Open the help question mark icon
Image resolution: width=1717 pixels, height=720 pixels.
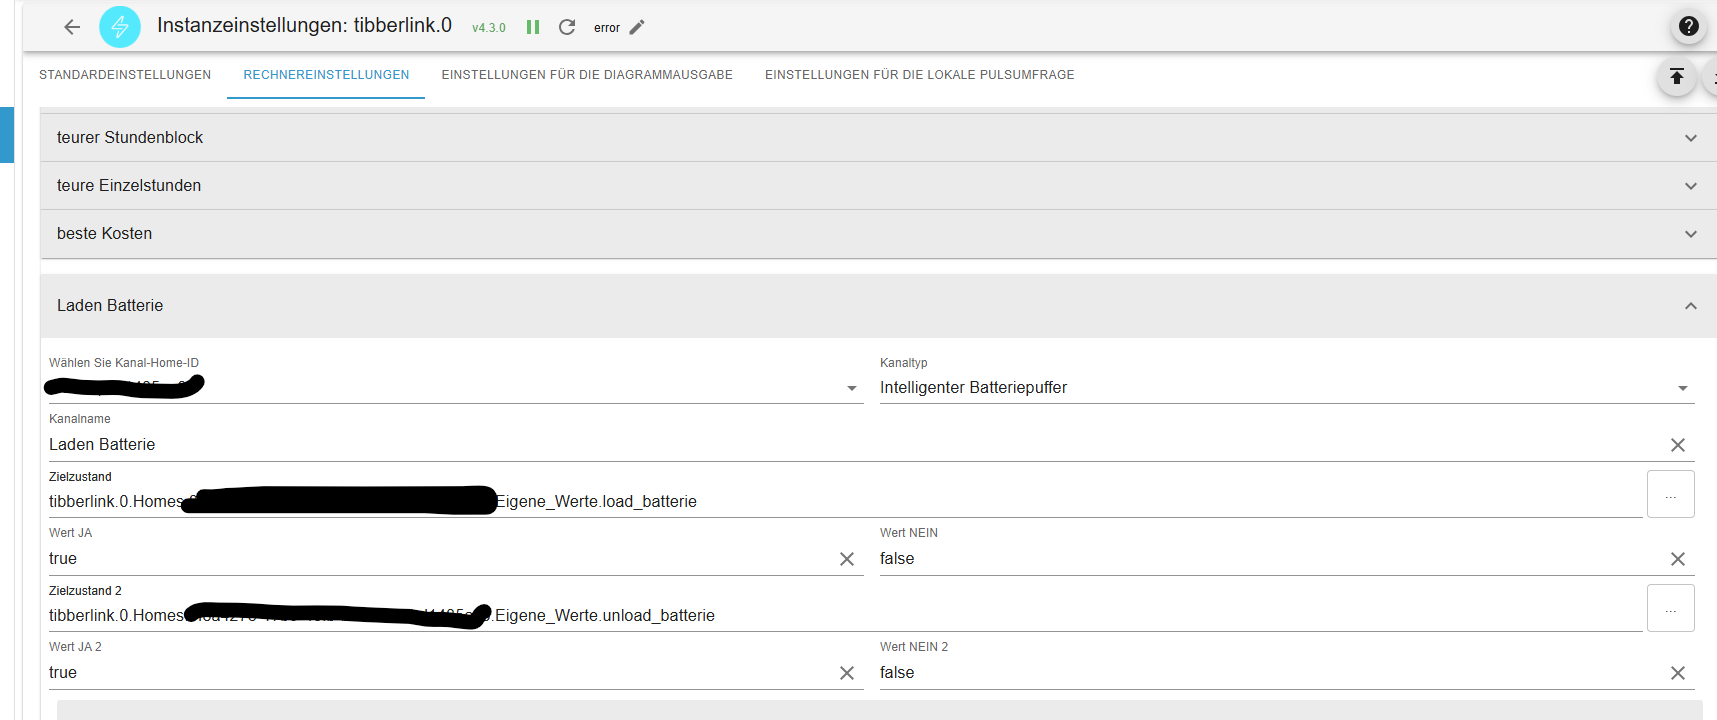tap(1689, 27)
